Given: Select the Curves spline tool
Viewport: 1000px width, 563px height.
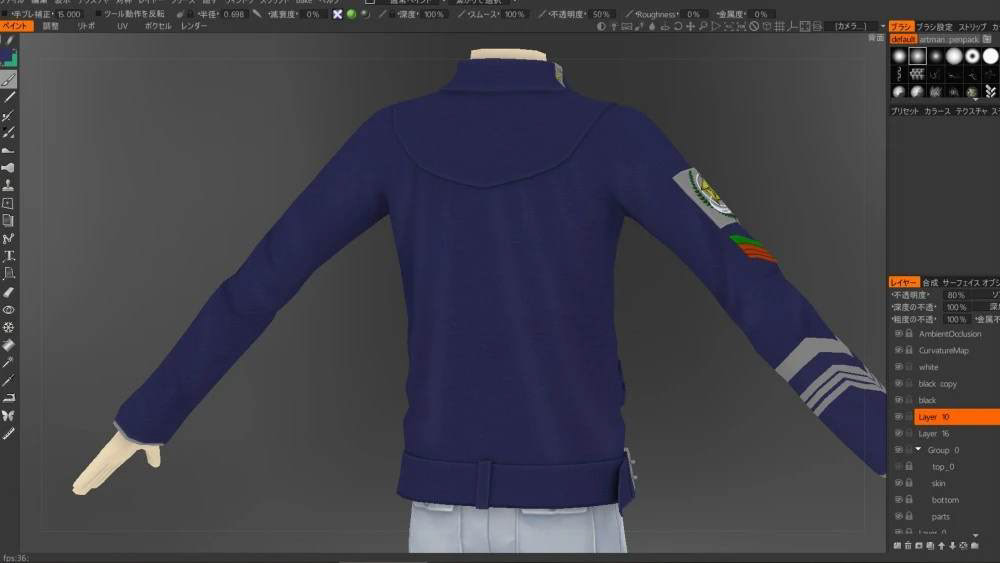Looking at the screenshot, I should pos(8,238).
